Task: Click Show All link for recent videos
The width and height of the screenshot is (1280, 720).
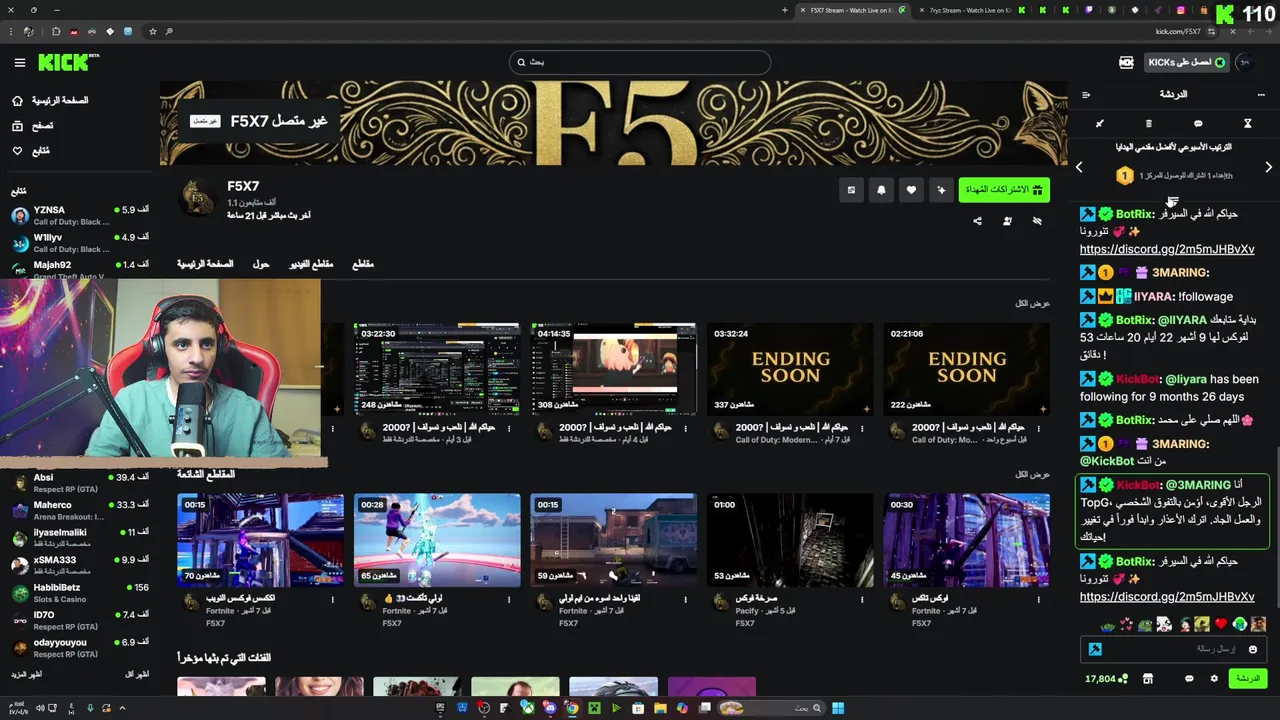Action: 1032,303
